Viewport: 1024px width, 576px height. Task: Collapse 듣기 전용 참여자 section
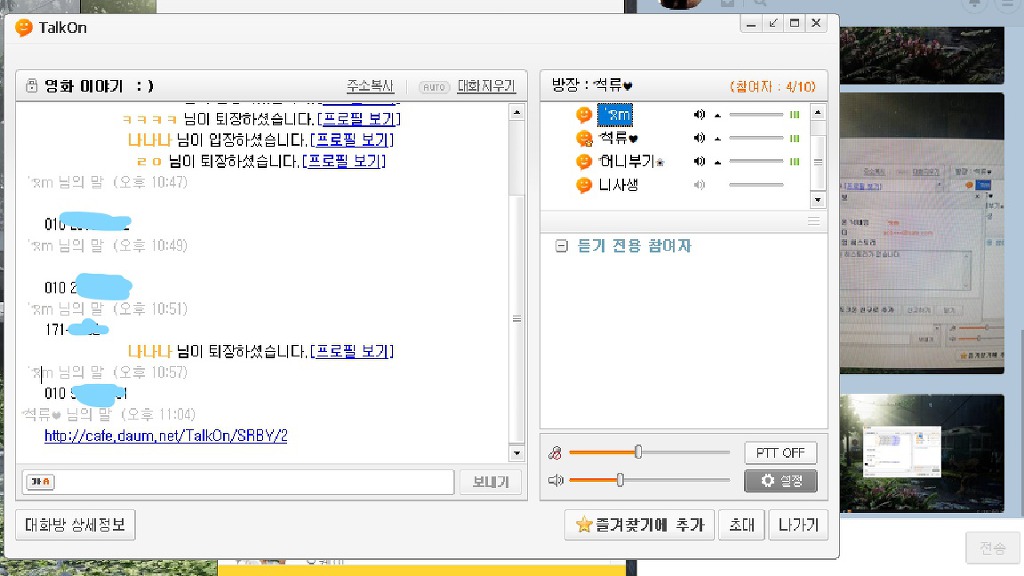pos(561,246)
